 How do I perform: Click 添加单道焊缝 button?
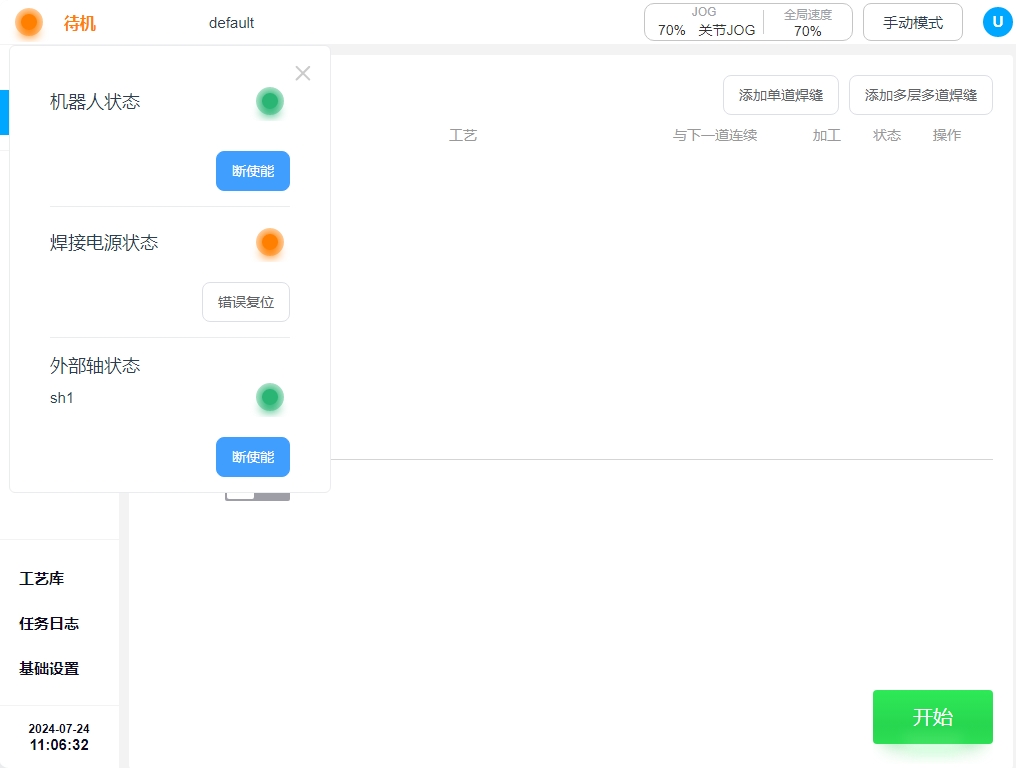coord(780,95)
